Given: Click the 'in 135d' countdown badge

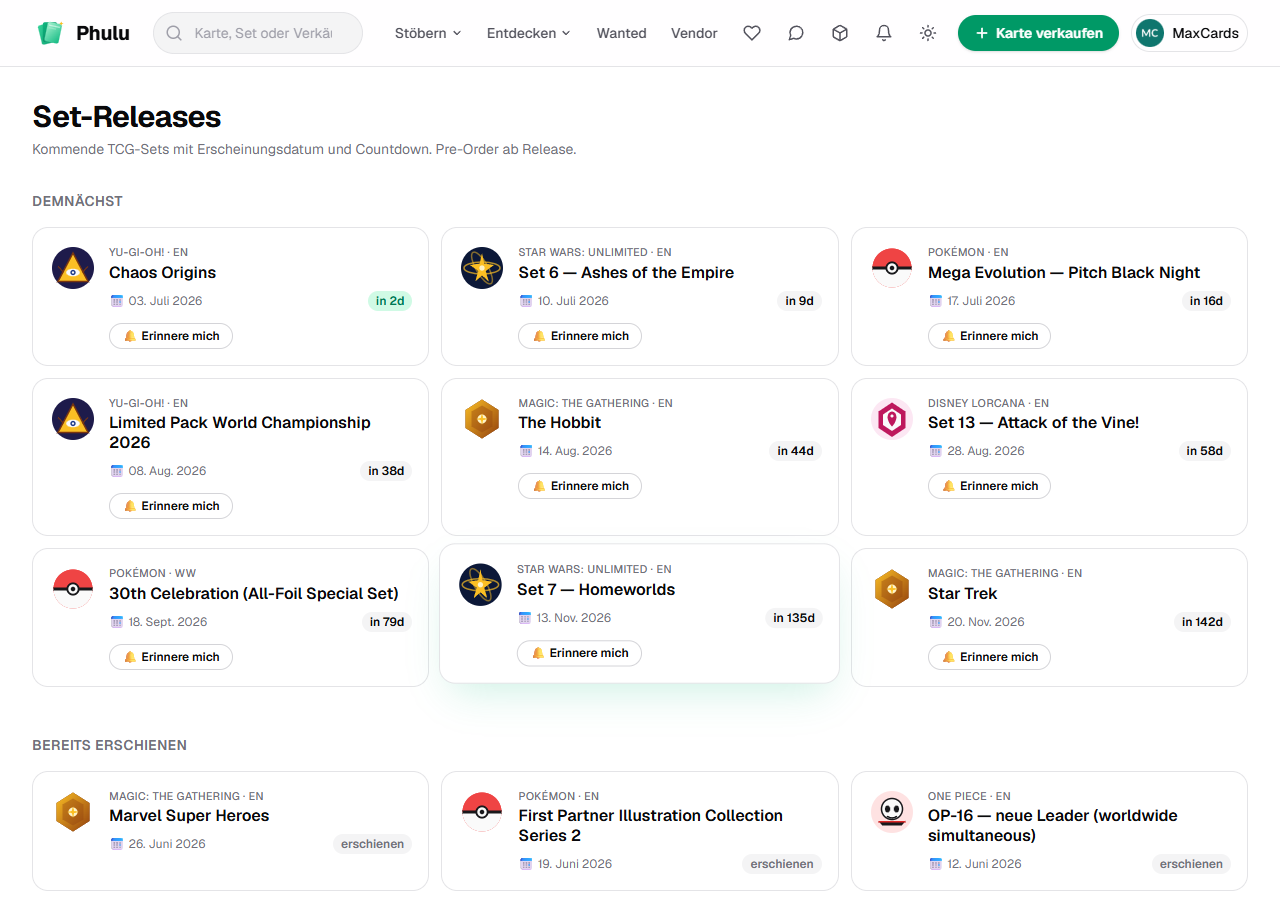Looking at the screenshot, I should (x=794, y=618).
